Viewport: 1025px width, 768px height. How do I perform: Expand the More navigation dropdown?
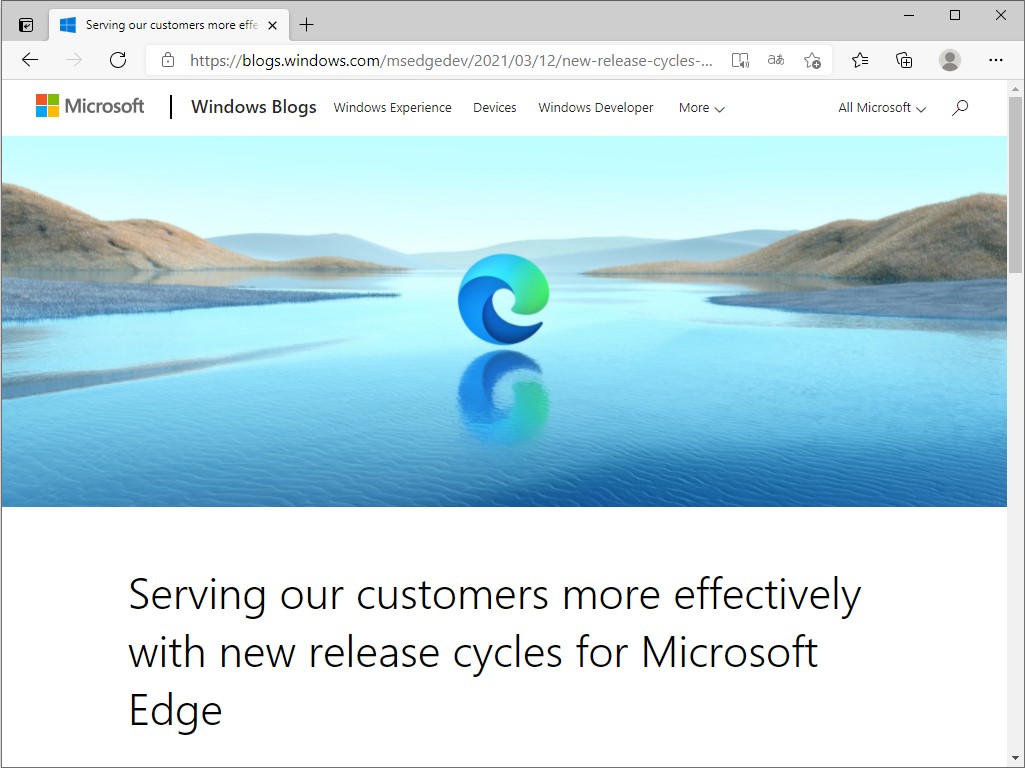tap(701, 108)
